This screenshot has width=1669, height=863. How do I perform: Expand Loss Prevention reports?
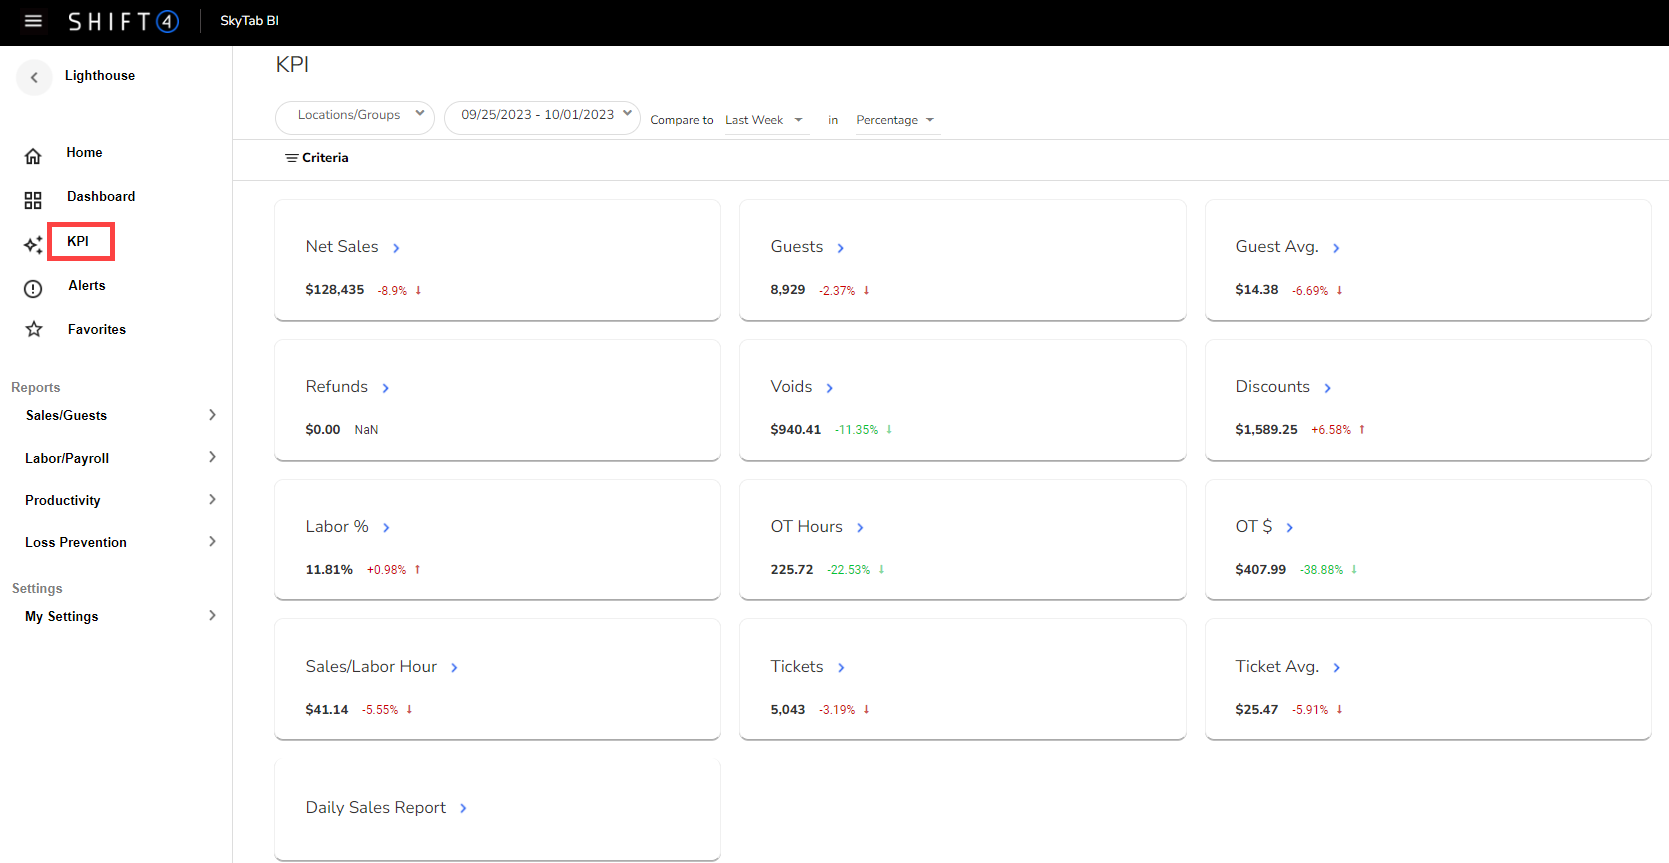(x=120, y=542)
